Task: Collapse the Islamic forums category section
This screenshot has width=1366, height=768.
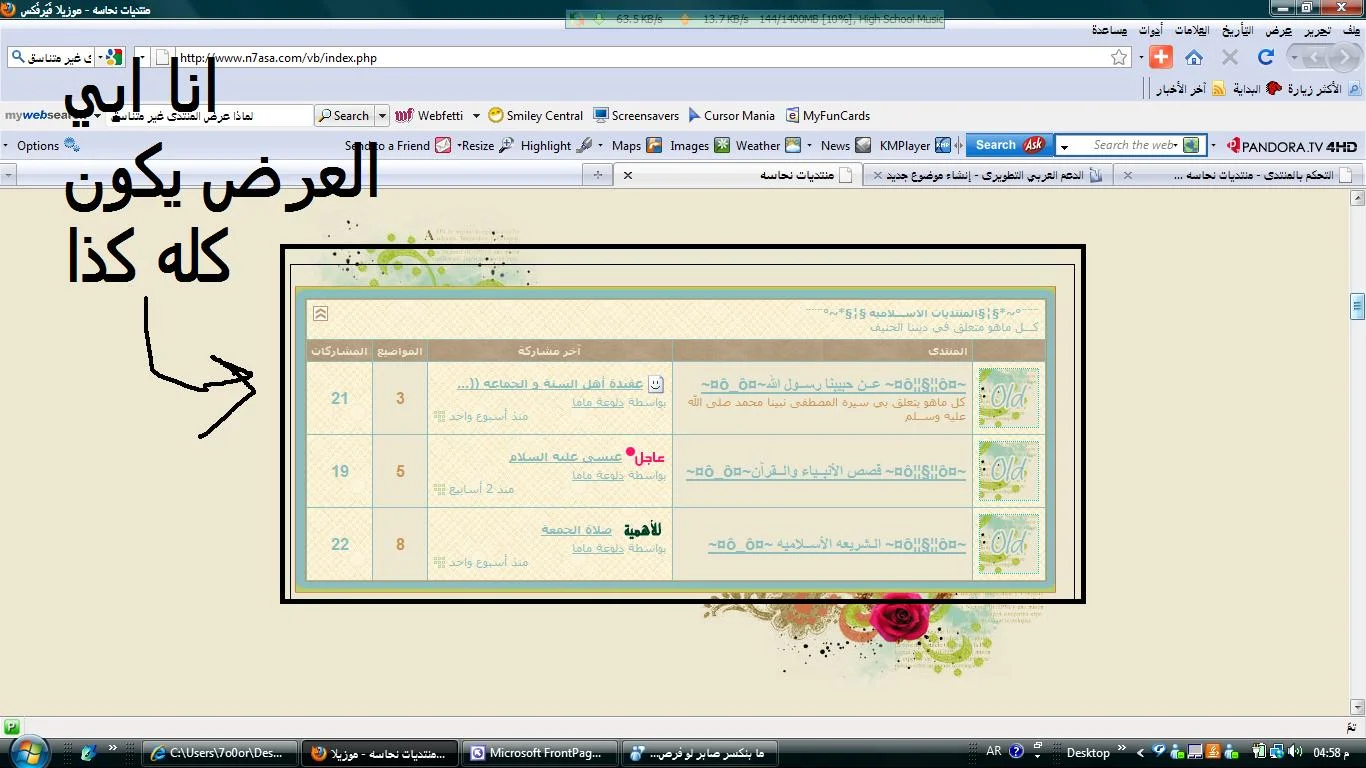Action: (x=320, y=313)
